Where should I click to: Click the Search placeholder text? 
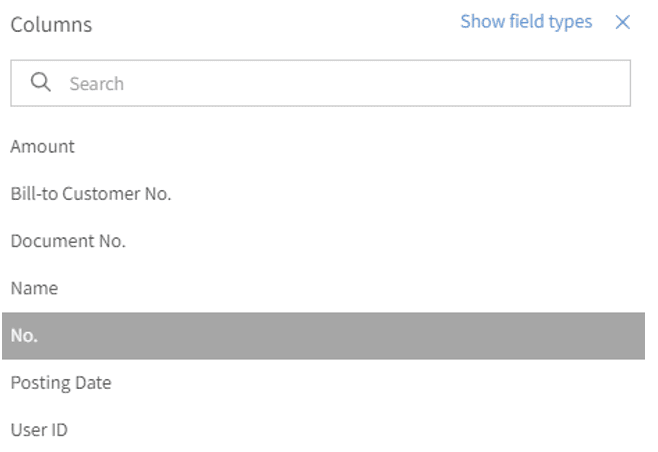click(97, 84)
